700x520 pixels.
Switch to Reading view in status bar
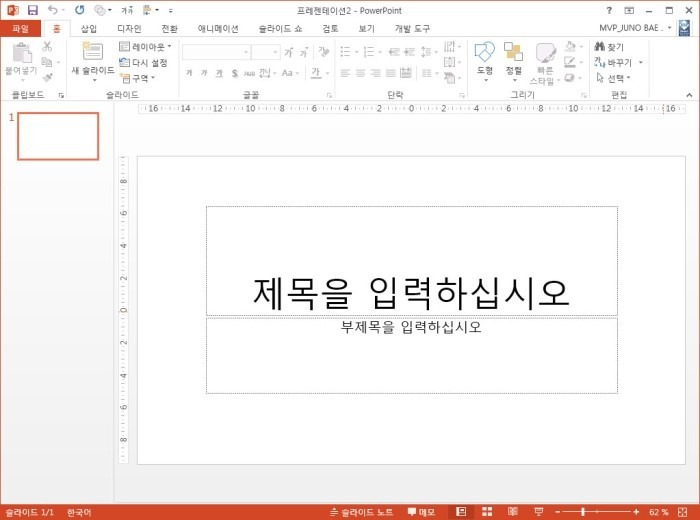point(512,512)
